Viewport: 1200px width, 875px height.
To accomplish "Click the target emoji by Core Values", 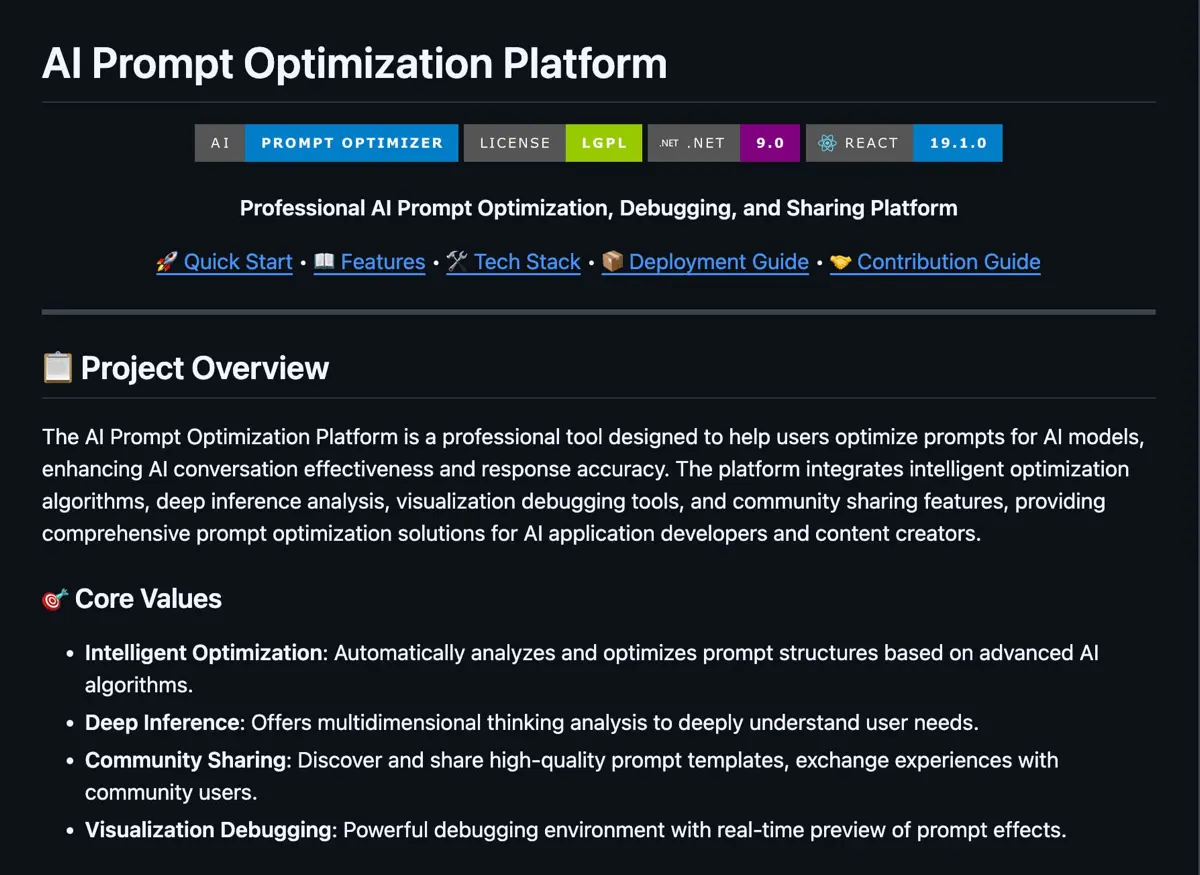I will [55, 599].
